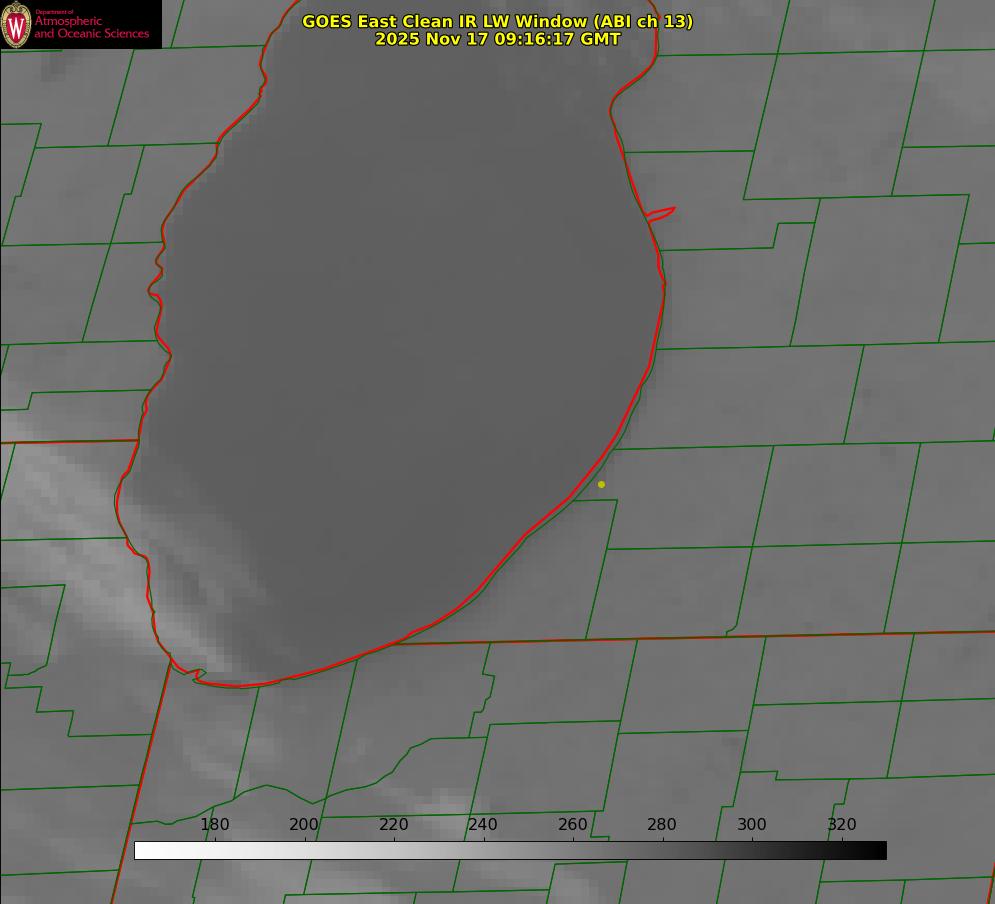Pick the 220 colorbar tick label
Image resolution: width=995 pixels, height=904 pixels.
coord(394,825)
